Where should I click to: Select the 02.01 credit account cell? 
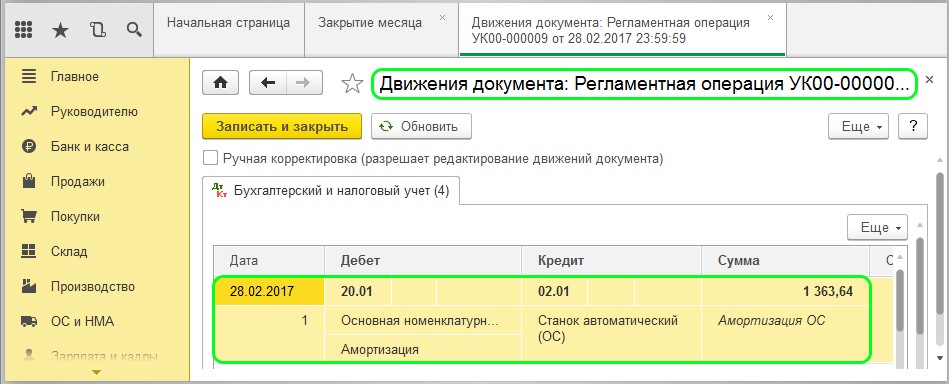coord(554,291)
